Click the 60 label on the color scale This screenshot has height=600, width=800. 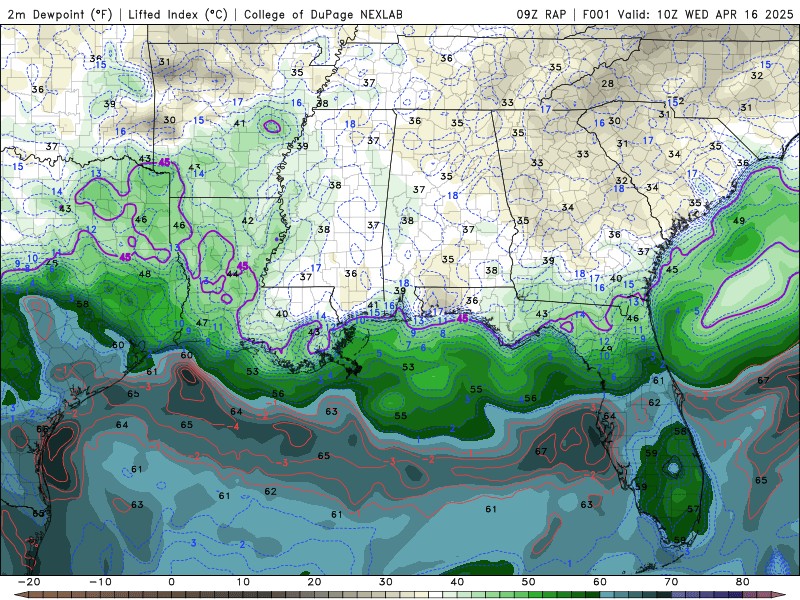coord(600,582)
